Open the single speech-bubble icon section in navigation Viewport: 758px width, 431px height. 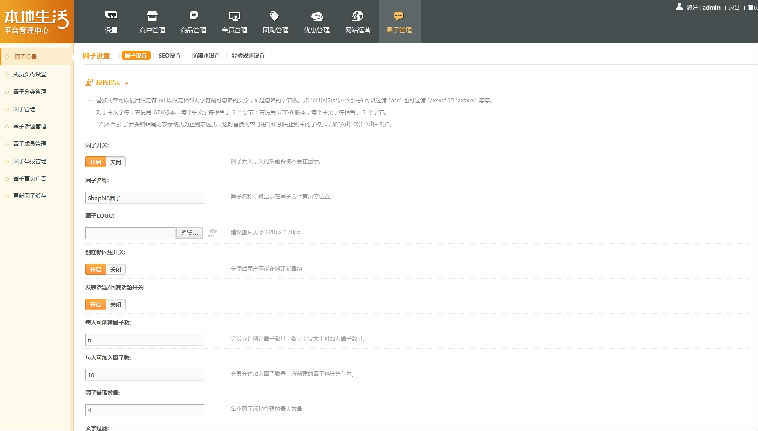coord(193,22)
